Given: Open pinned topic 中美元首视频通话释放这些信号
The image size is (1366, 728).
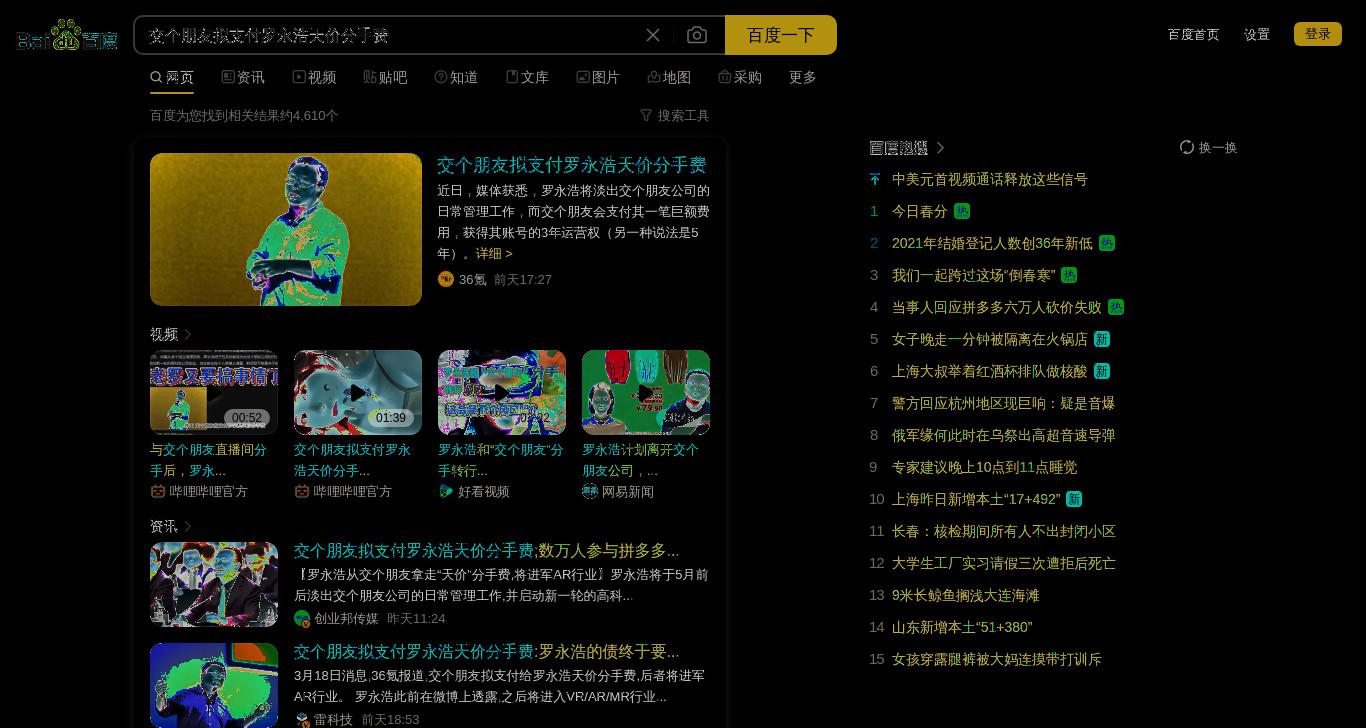Looking at the screenshot, I should pyautogui.click(x=990, y=179).
